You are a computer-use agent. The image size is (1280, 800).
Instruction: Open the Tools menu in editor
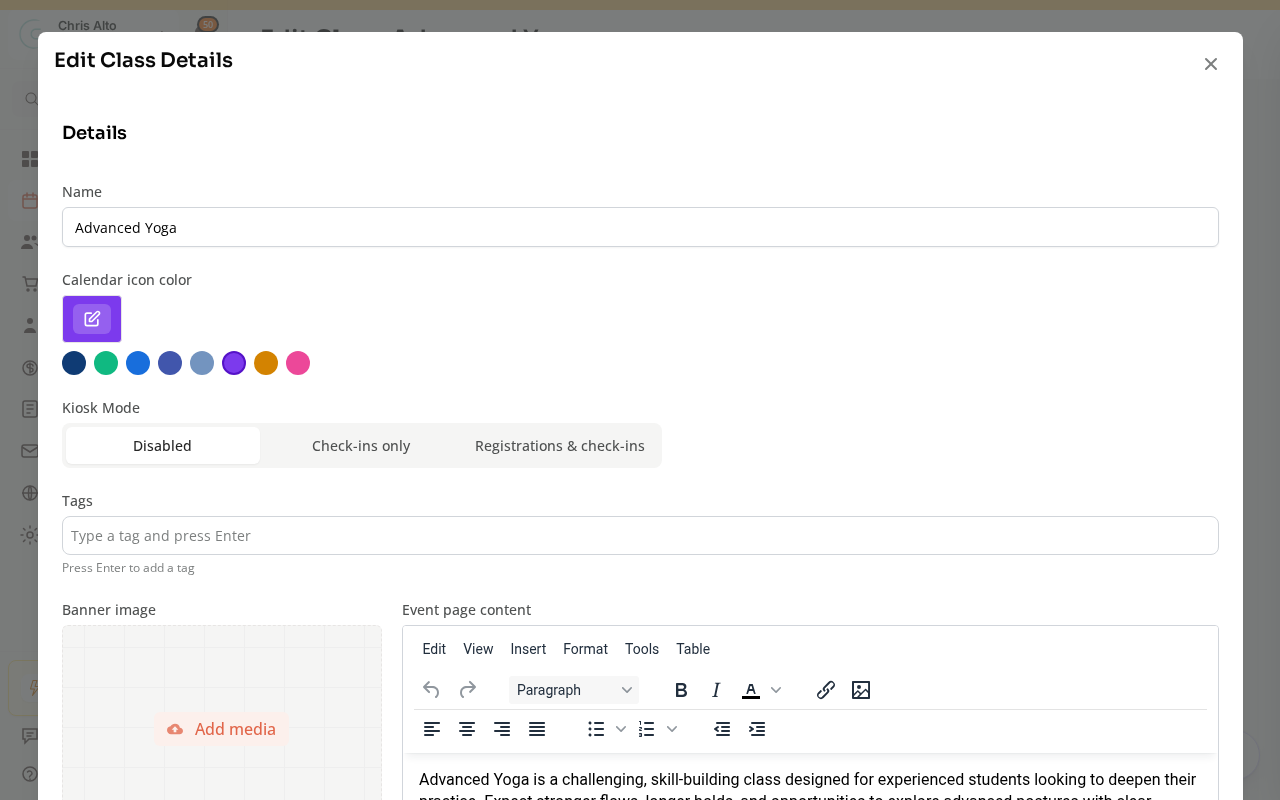[x=642, y=649]
